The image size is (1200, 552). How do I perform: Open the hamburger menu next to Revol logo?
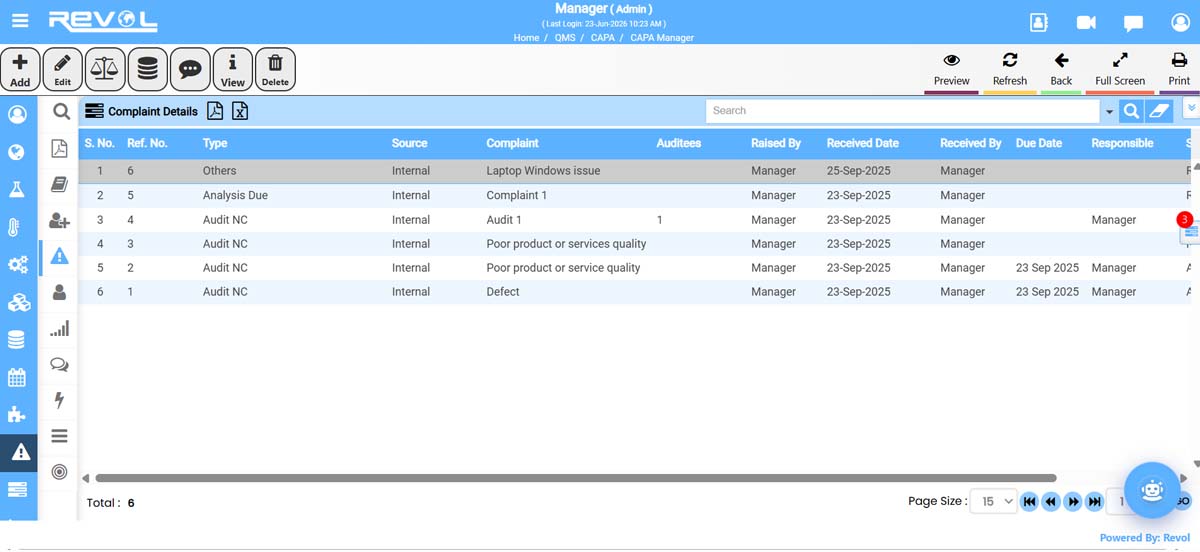20,20
